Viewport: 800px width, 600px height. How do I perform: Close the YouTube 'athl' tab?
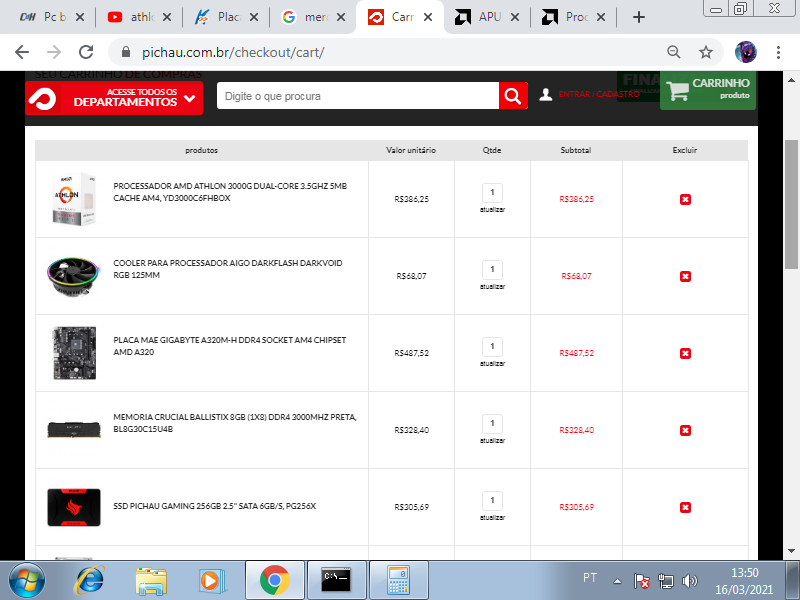click(167, 17)
